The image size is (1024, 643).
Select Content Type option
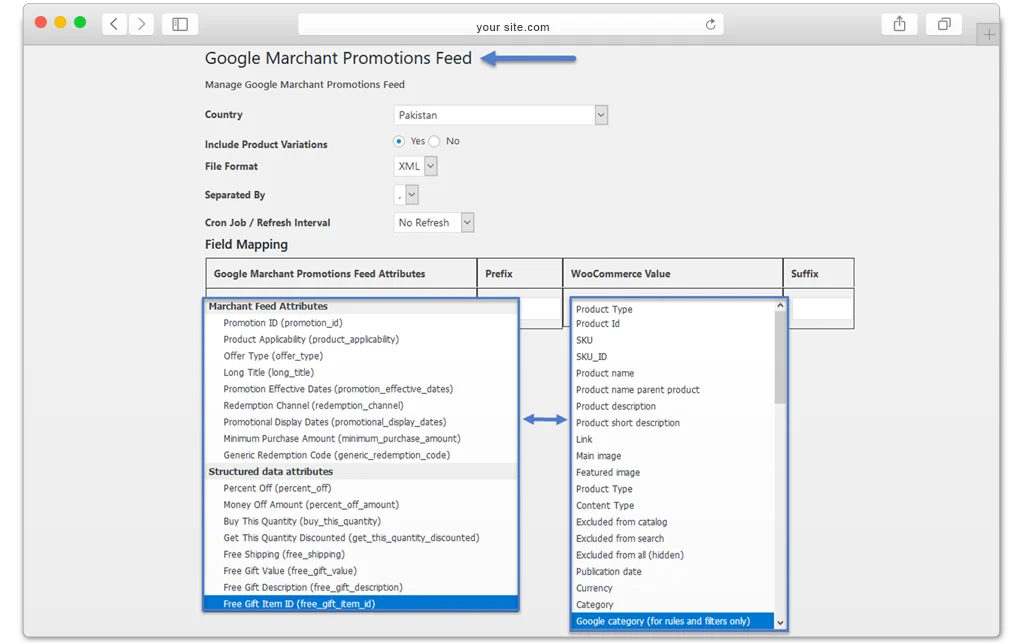click(673, 505)
